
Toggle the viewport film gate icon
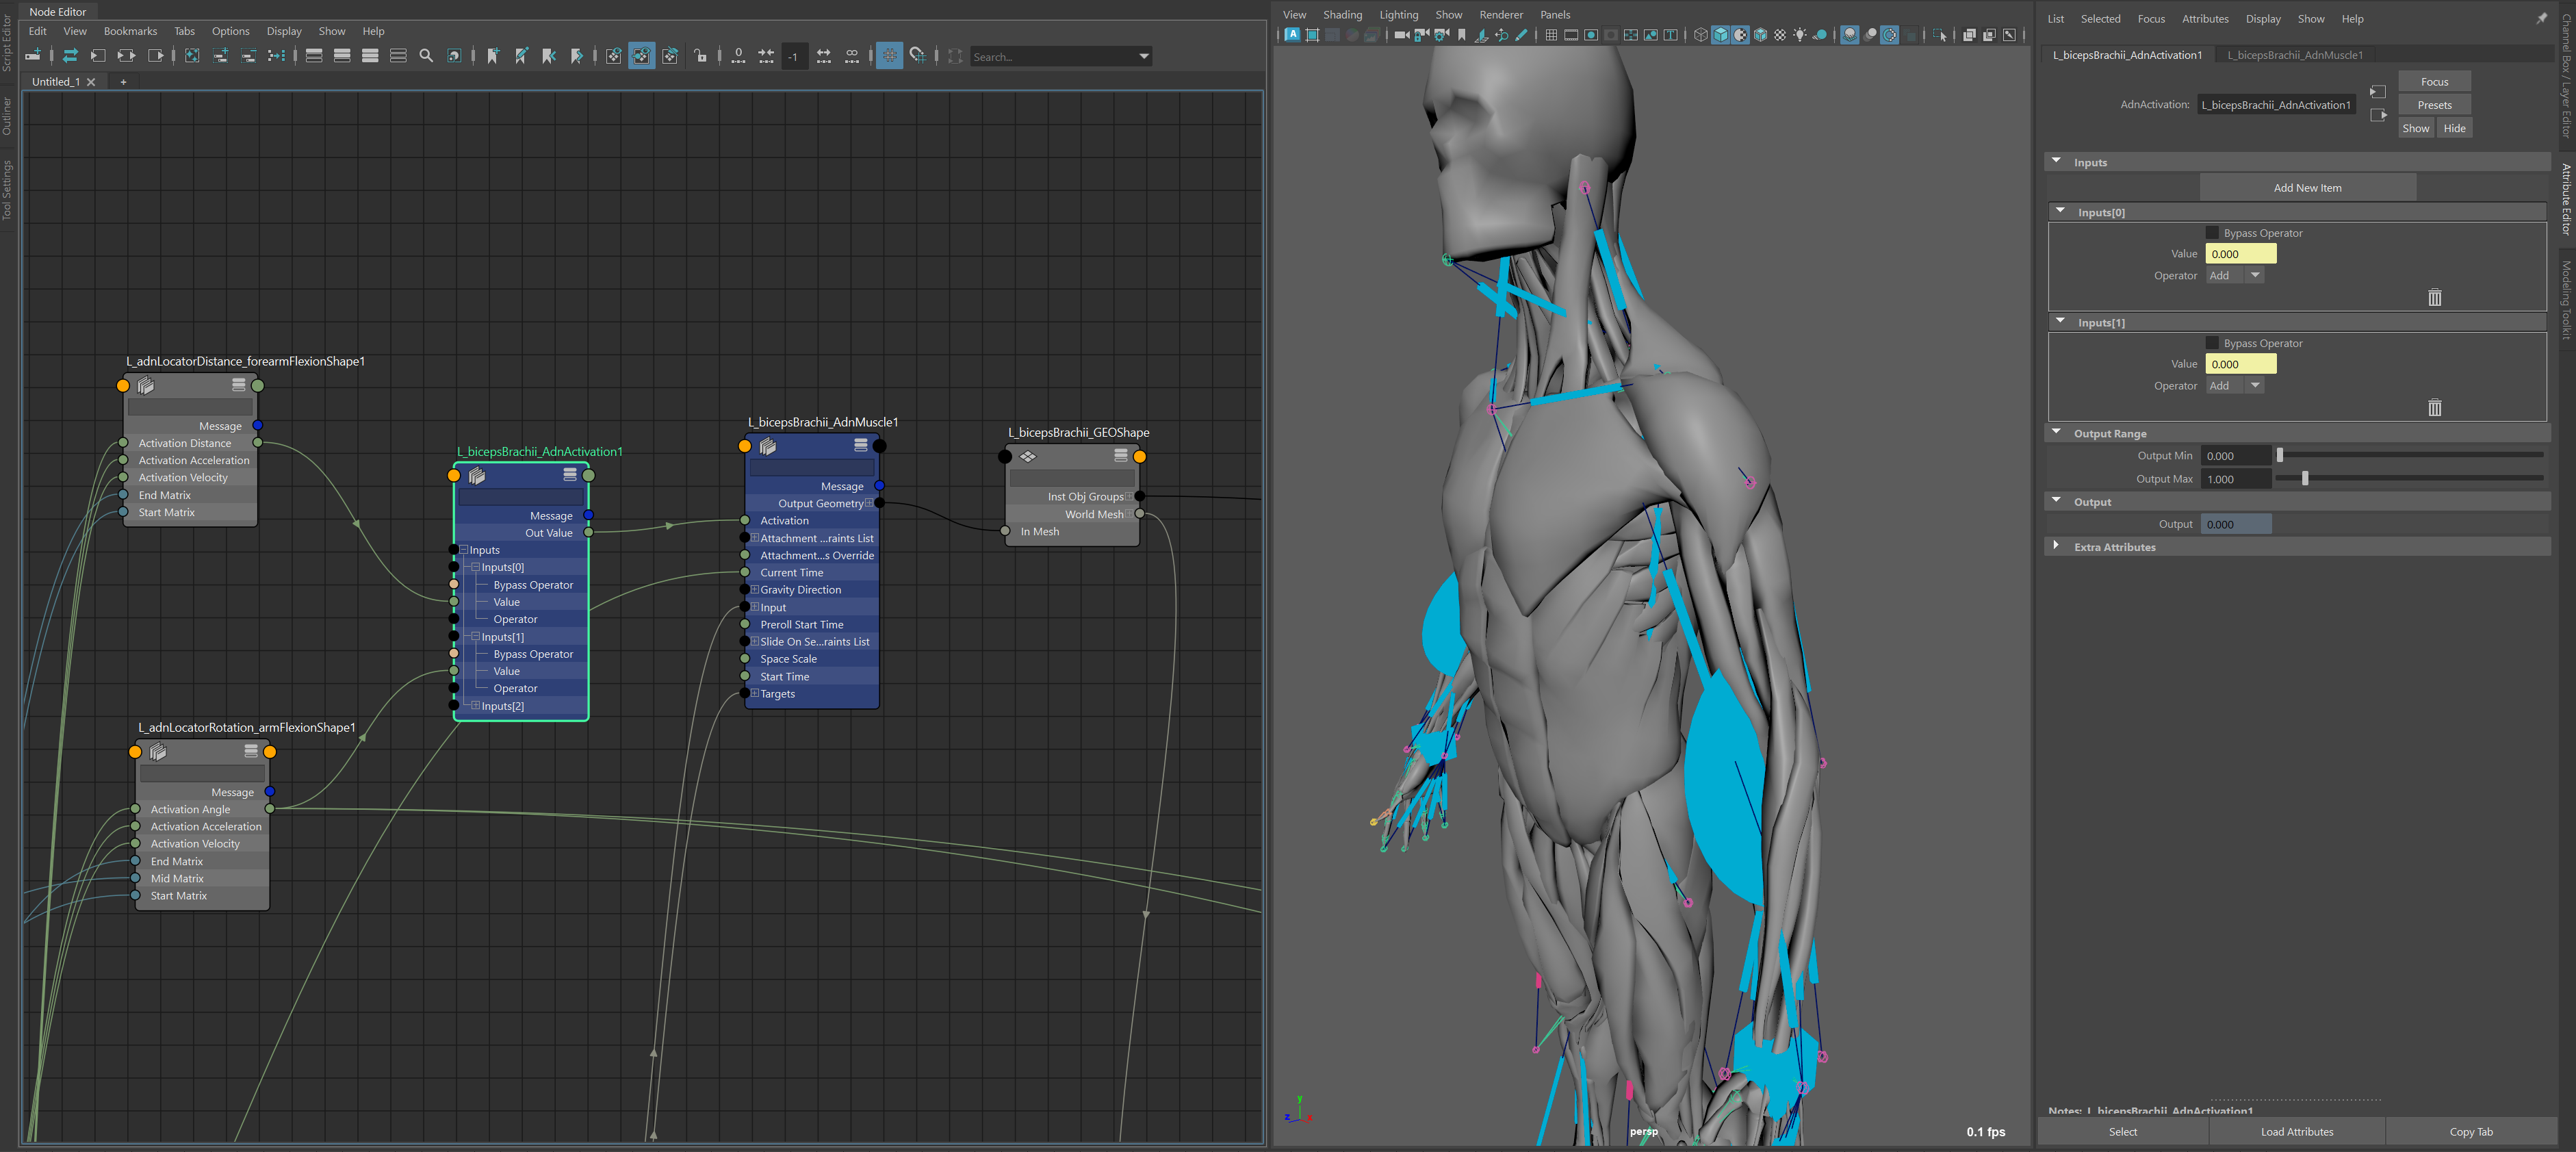[x=1571, y=35]
